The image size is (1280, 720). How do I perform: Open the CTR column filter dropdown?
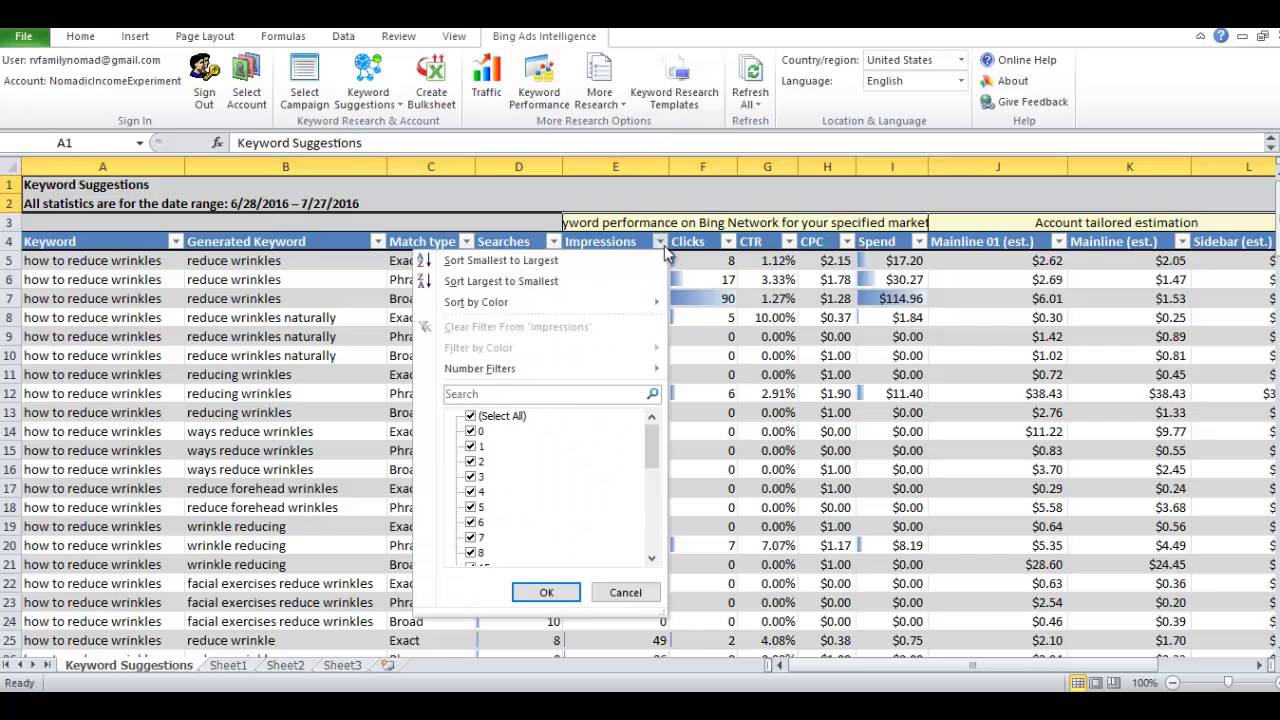pos(789,241)
